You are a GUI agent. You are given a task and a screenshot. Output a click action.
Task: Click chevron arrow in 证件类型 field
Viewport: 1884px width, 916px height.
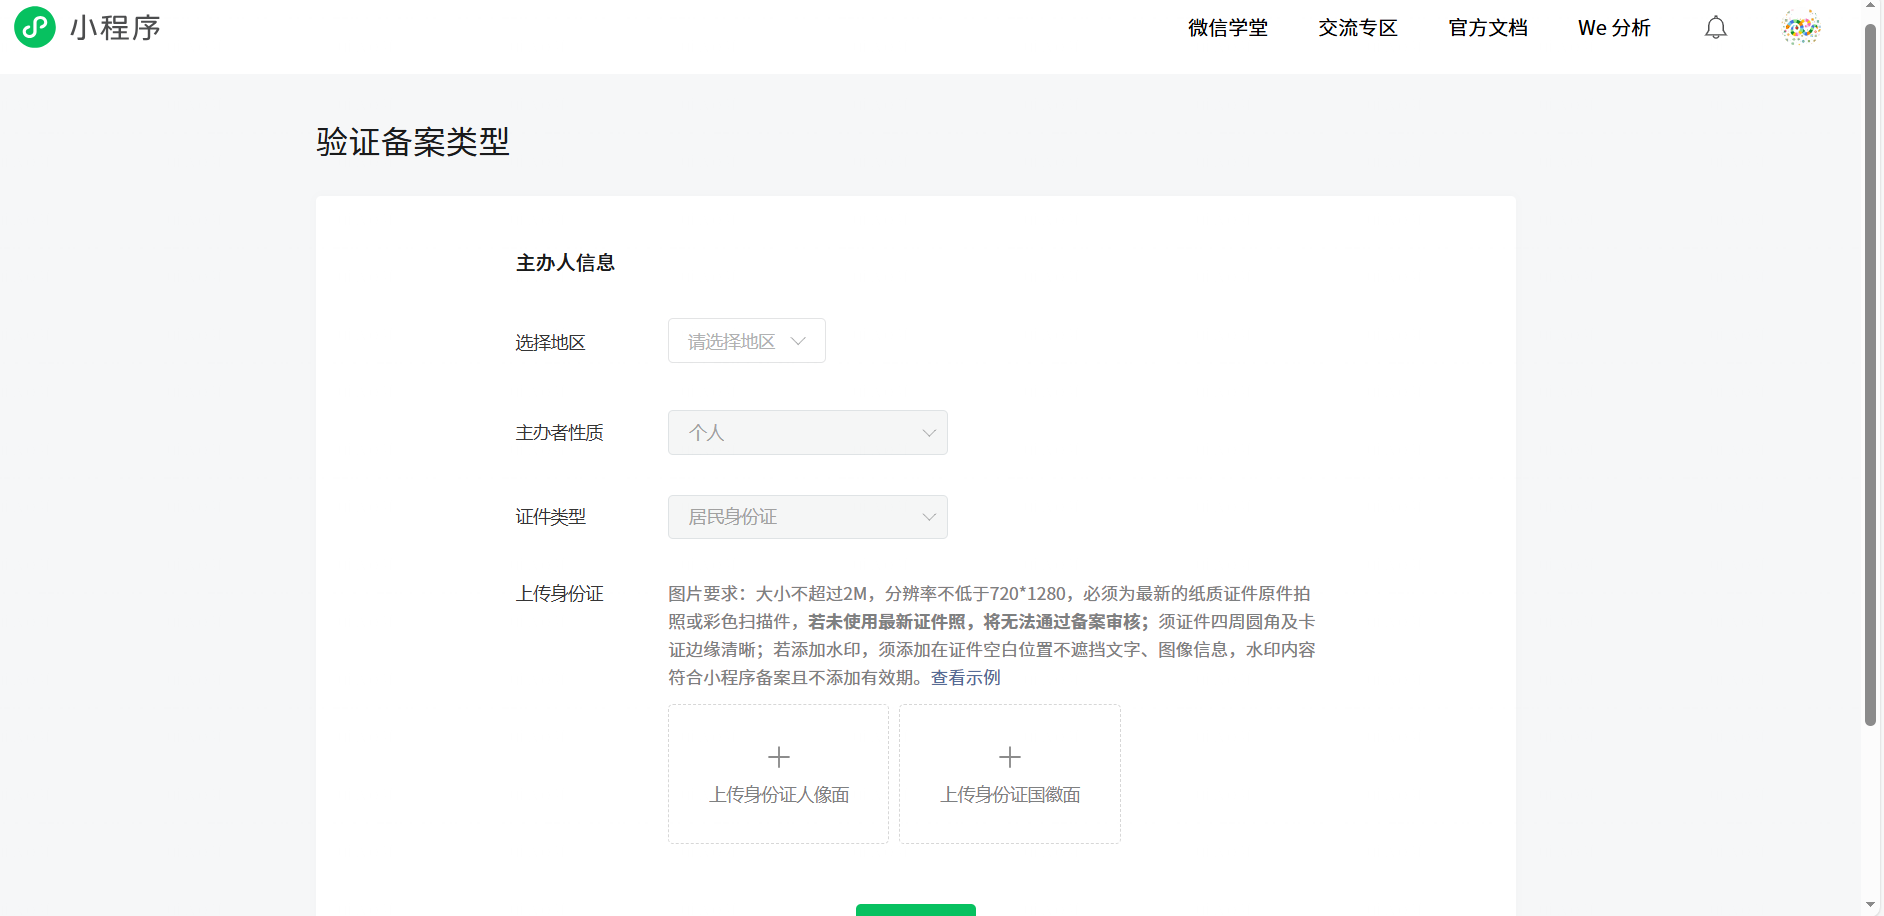929,517
